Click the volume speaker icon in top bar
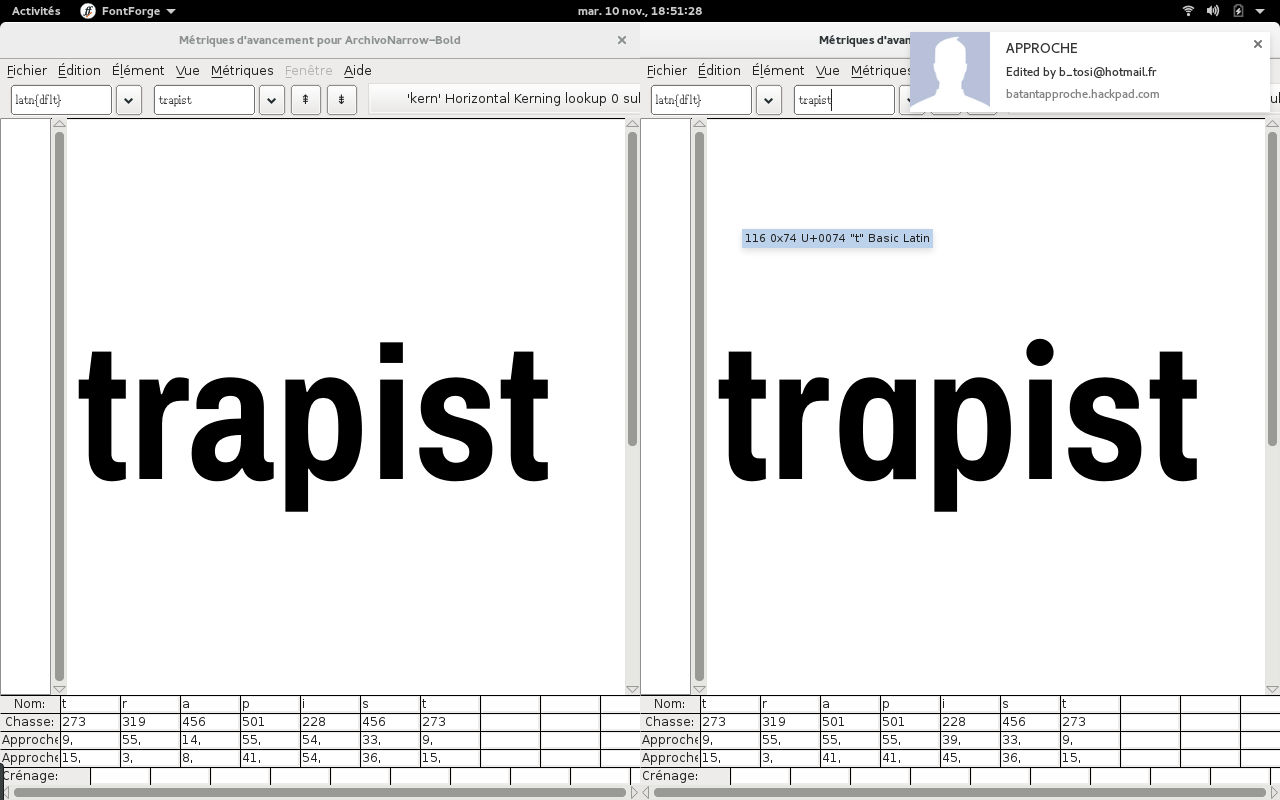This screenshot has width=1280, height=800. (1213, 11)
